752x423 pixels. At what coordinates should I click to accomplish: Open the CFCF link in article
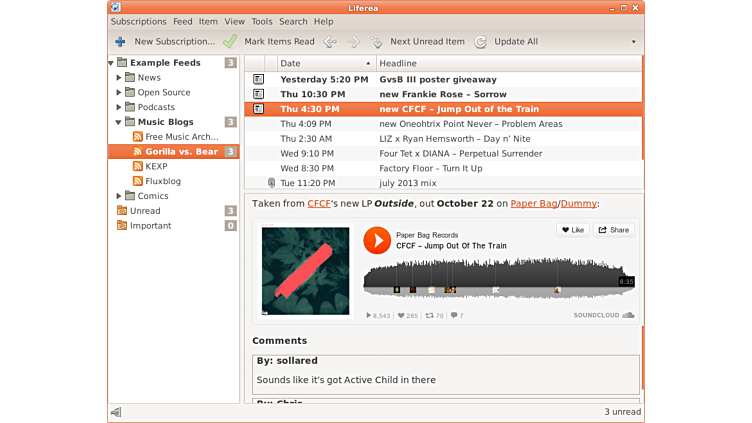click(x=319, y=203)
